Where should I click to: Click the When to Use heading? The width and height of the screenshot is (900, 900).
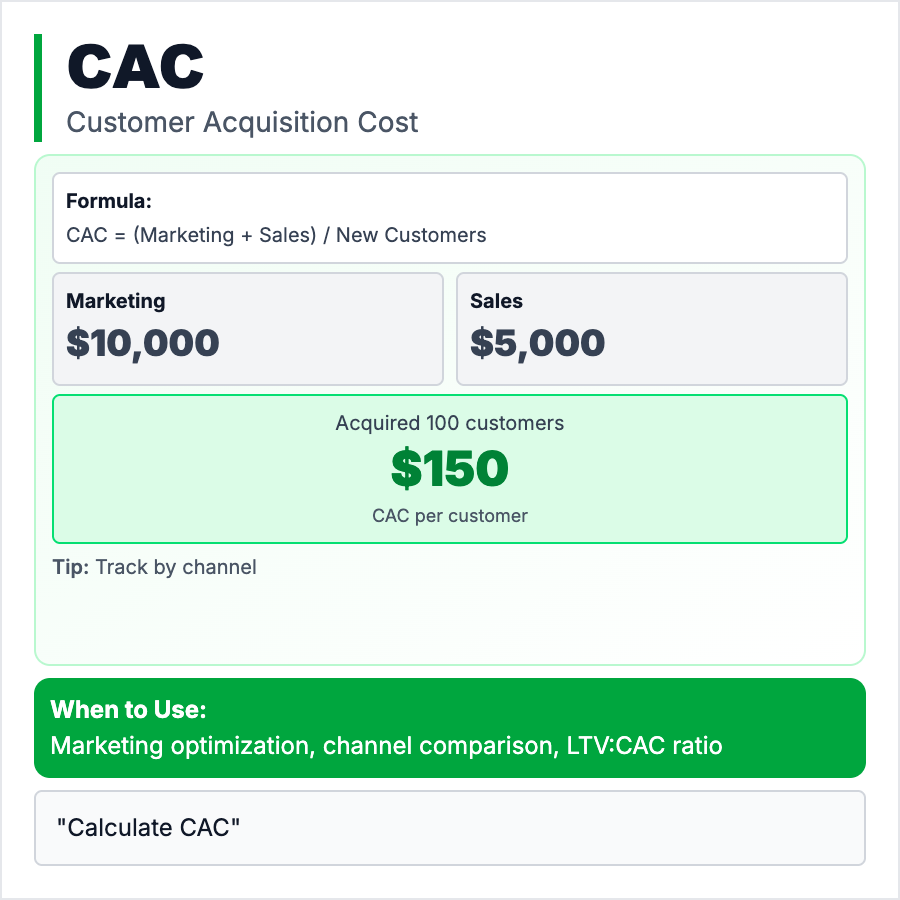tap(129, 710)
